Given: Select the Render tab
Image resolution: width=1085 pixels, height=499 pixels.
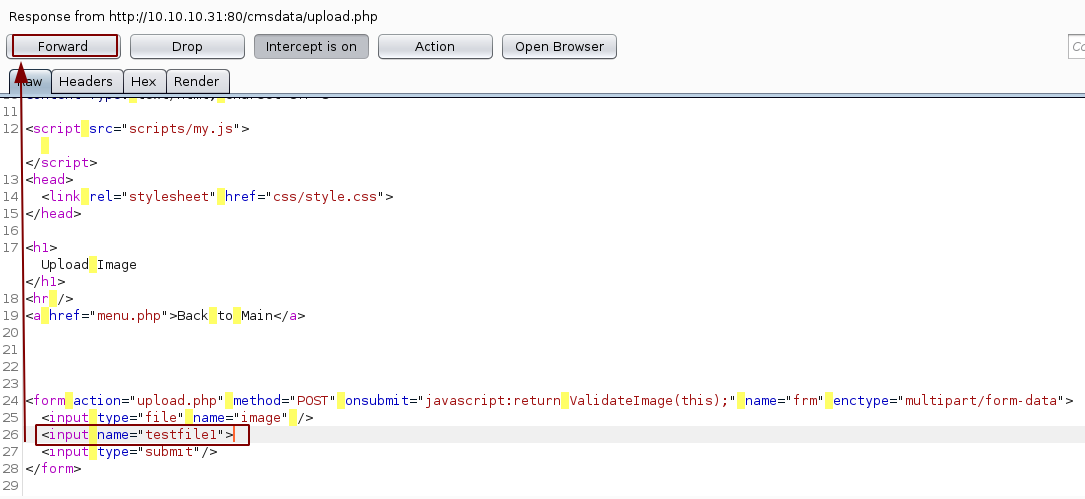Looking at the screenshot, I should coord(197,82).
